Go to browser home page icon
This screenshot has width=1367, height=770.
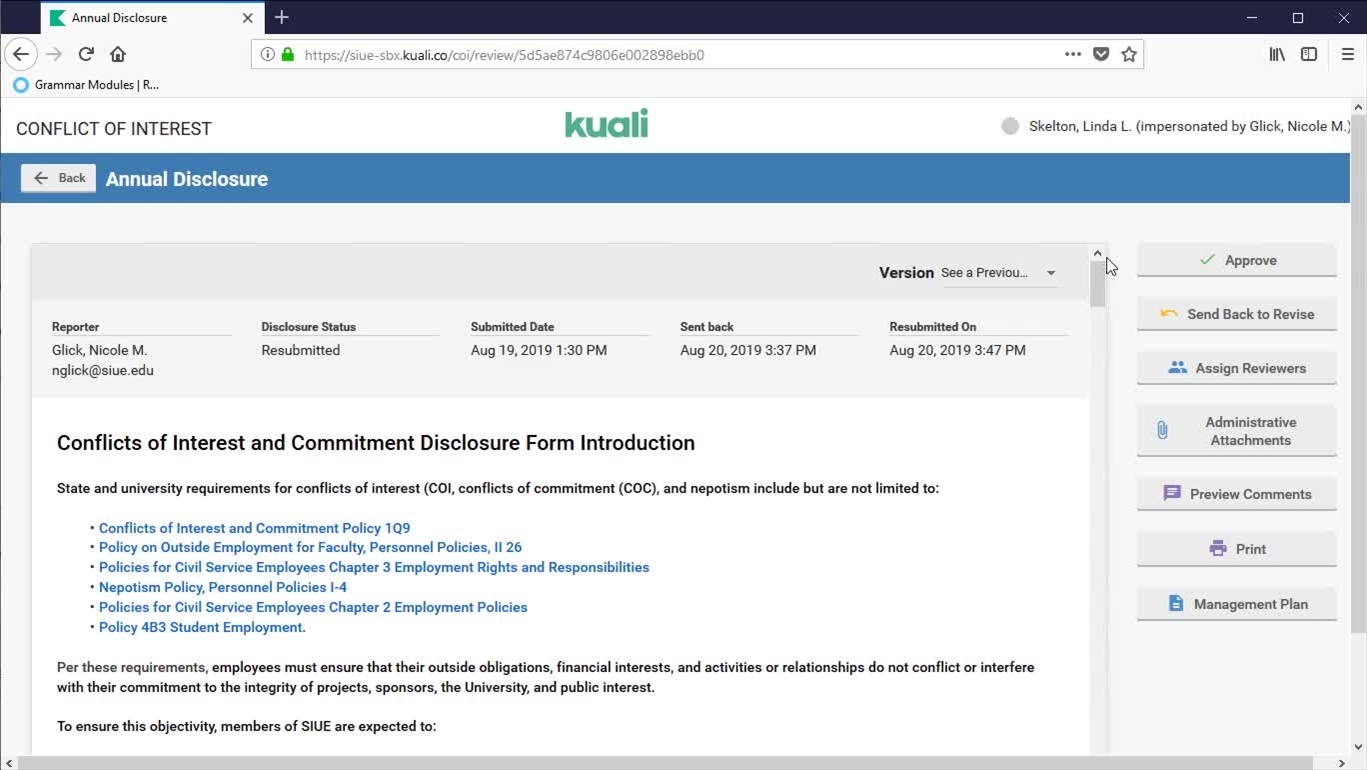pyautogui.click(x=118, y=54)
